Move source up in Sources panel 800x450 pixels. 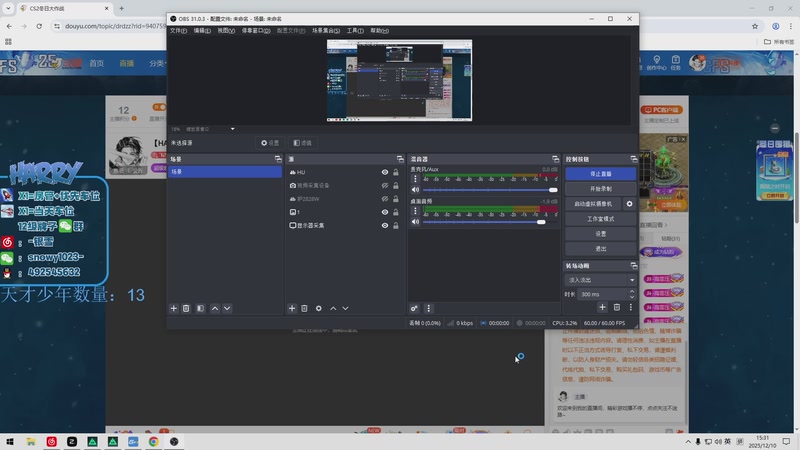[x=333, y=308]
